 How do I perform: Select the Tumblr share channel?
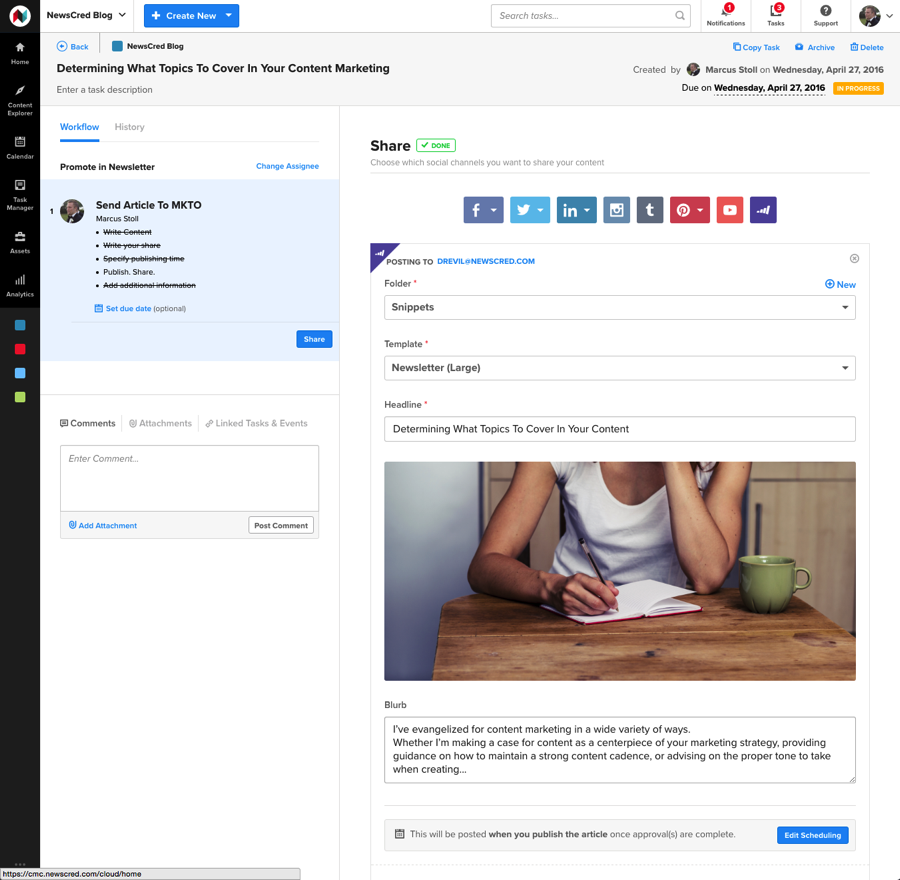pyautogui.click(x=650, y=210)
